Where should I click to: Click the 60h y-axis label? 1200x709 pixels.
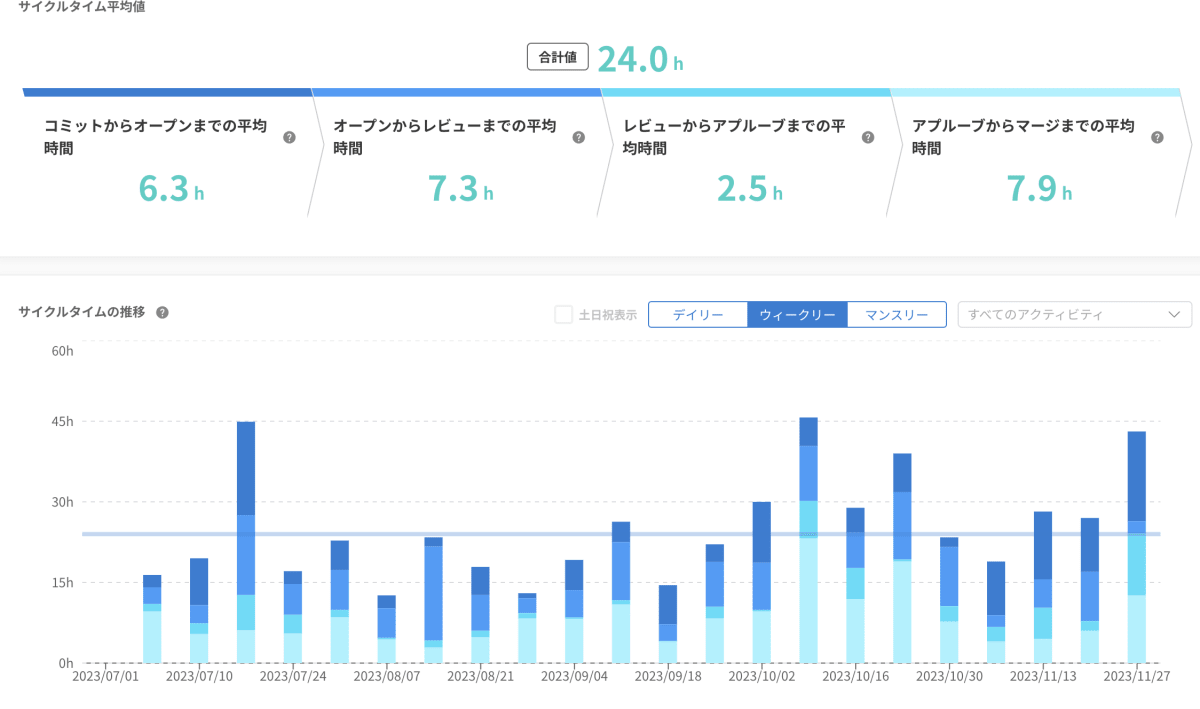point(63,351)
